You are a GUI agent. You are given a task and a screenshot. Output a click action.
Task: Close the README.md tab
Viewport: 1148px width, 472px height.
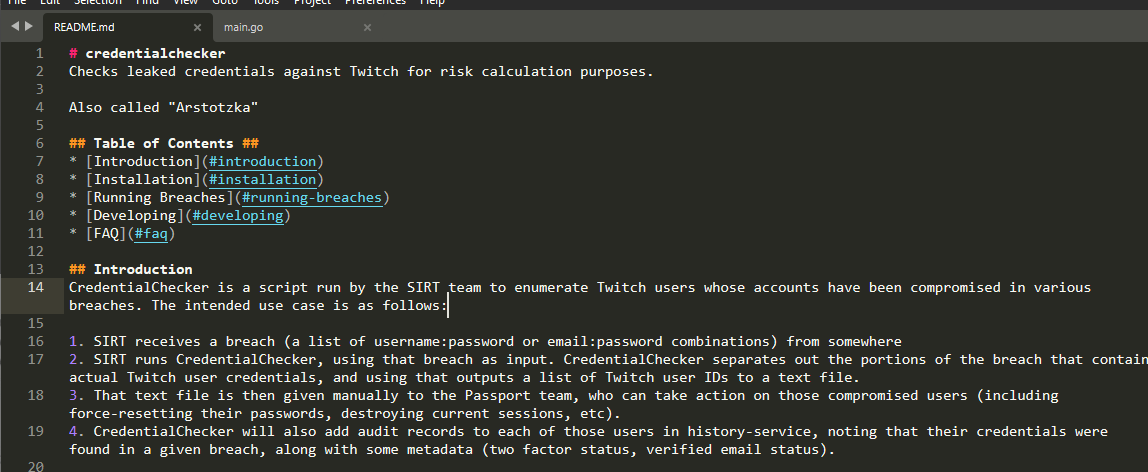point(197,28)
